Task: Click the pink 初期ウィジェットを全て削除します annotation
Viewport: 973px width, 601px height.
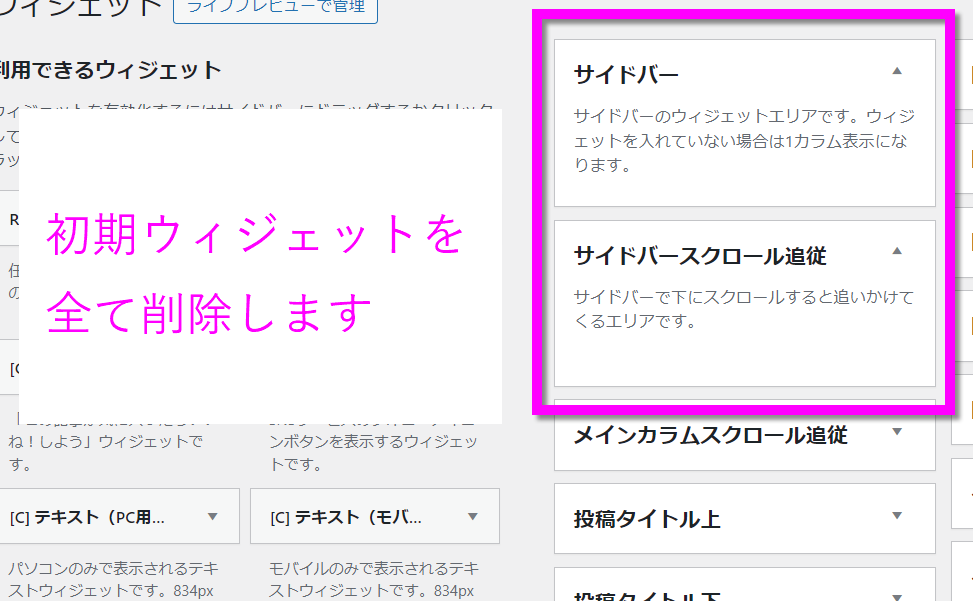Action: pos(255,272)
